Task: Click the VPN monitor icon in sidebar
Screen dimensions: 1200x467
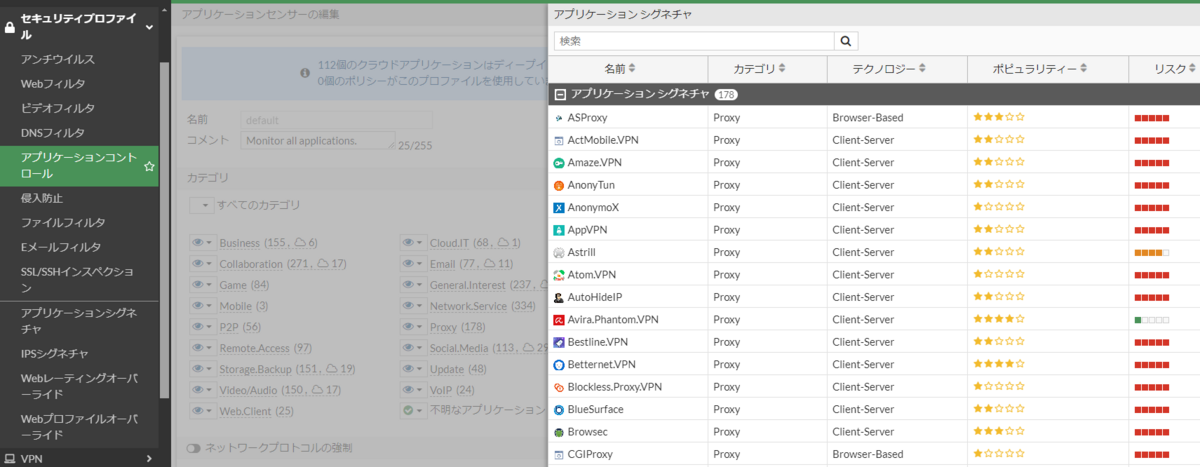Action: pos(9,459)
